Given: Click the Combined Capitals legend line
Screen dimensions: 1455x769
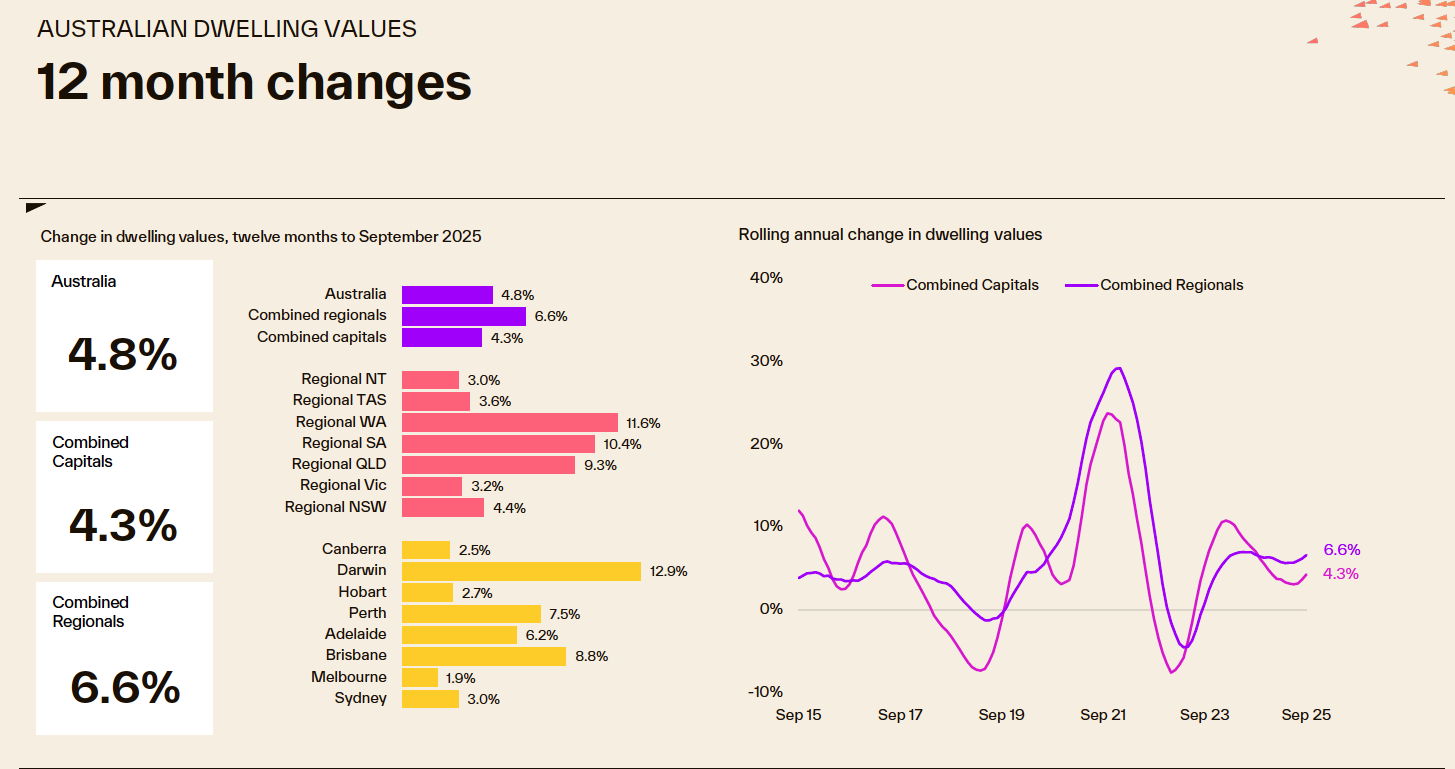Looking at the screenshot, I should 887,286.
